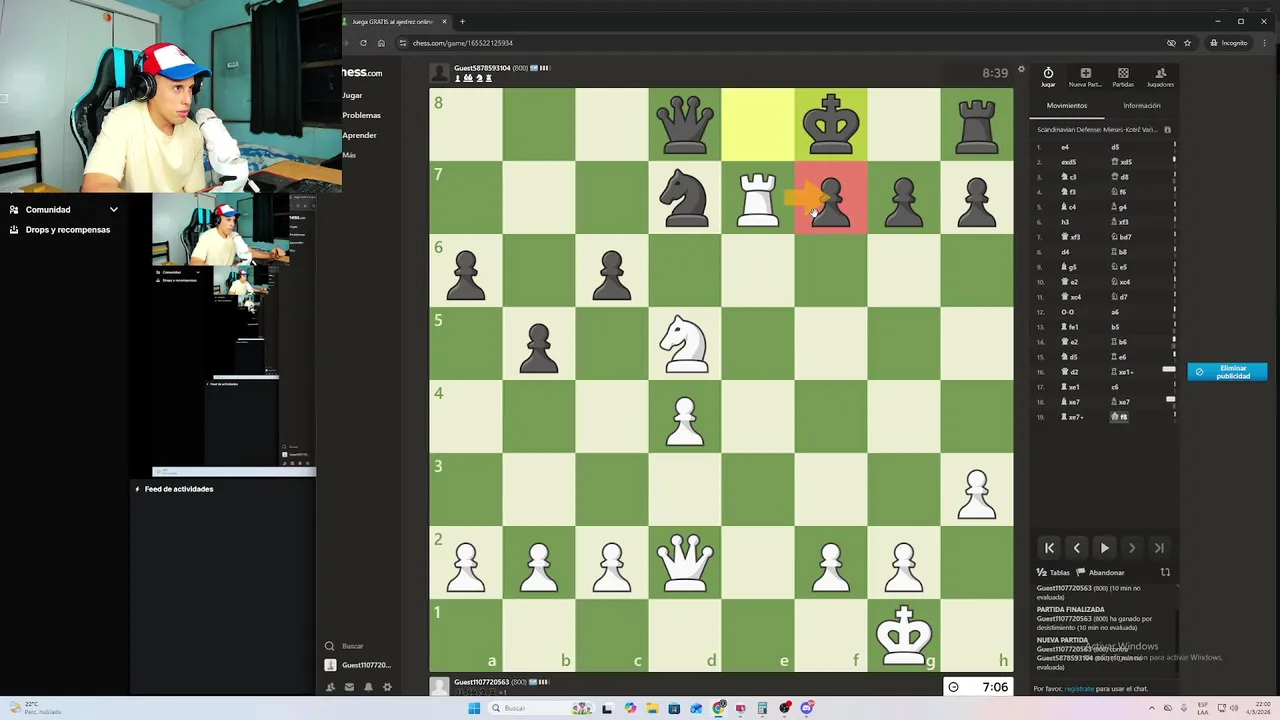
Task: Open the Más sidebar menu item
Action: coord(349,155)
